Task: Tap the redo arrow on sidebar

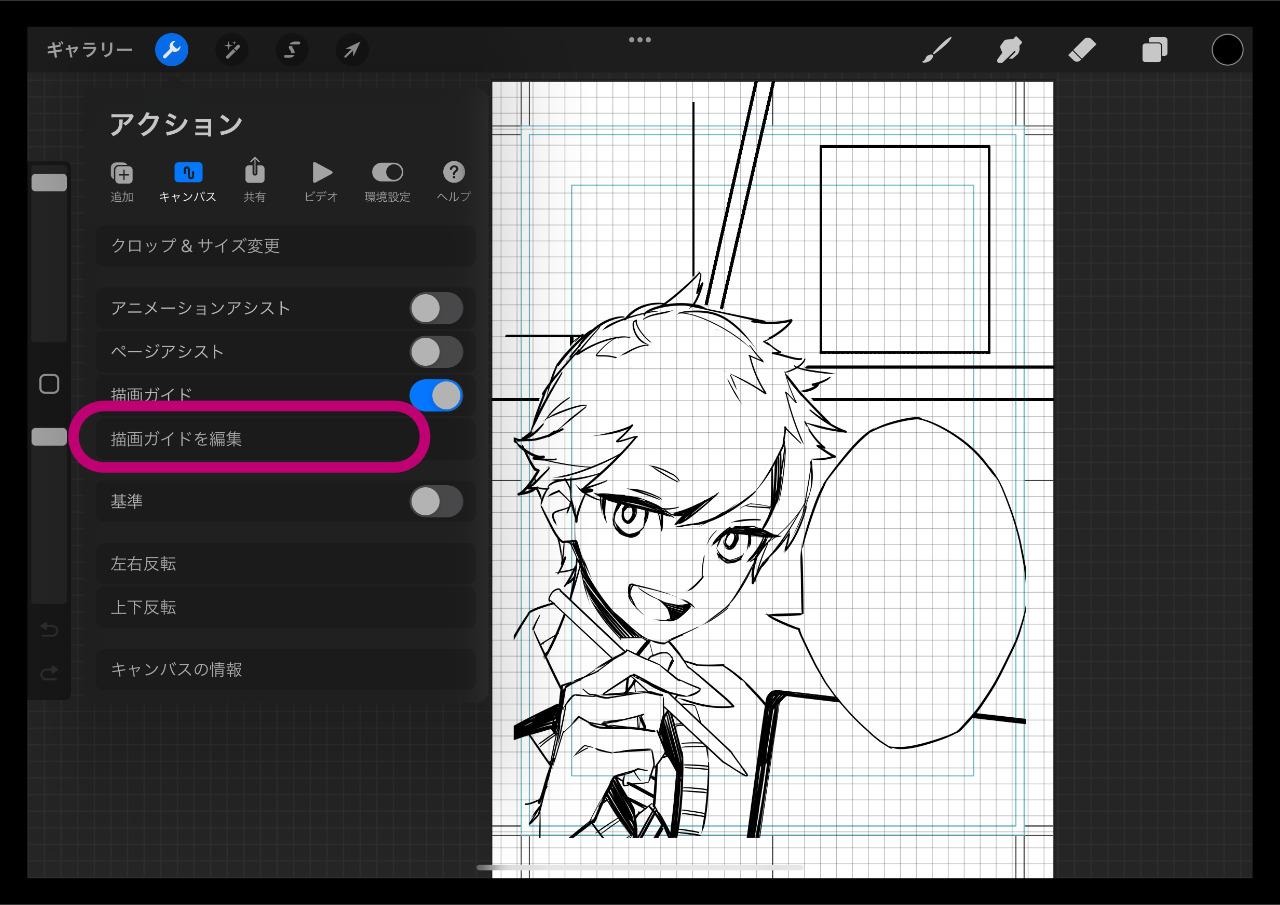Action: [49, 673]
